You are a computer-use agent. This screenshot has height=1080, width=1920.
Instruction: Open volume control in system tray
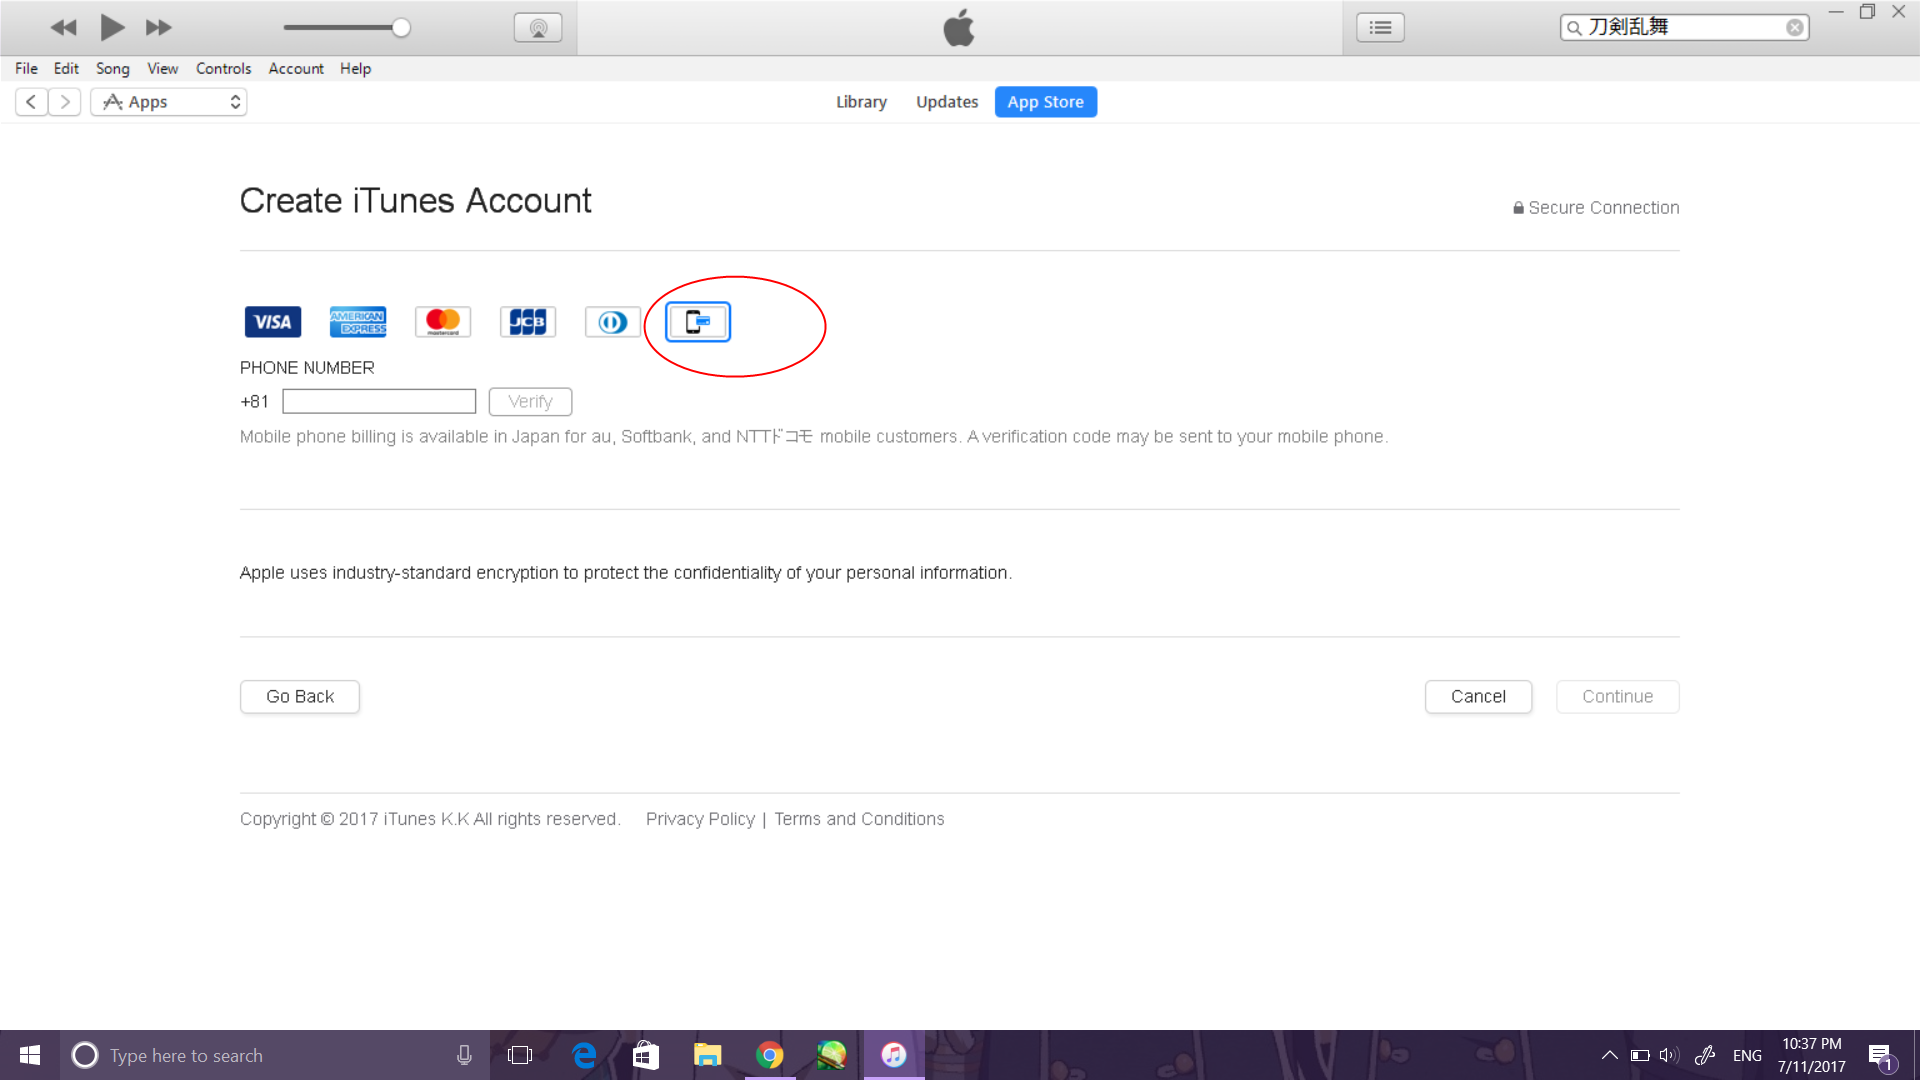1669,1055
